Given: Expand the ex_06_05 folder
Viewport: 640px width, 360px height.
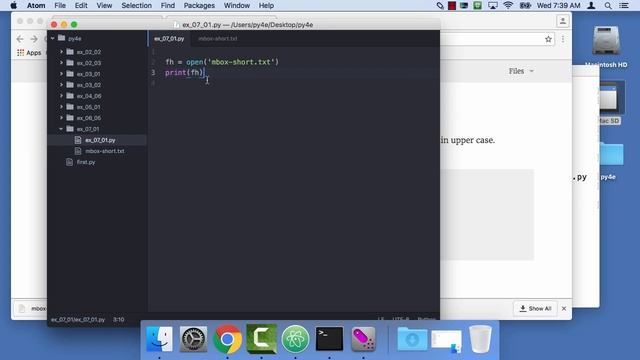Looking at the screenshot, I should click(61, 118).
